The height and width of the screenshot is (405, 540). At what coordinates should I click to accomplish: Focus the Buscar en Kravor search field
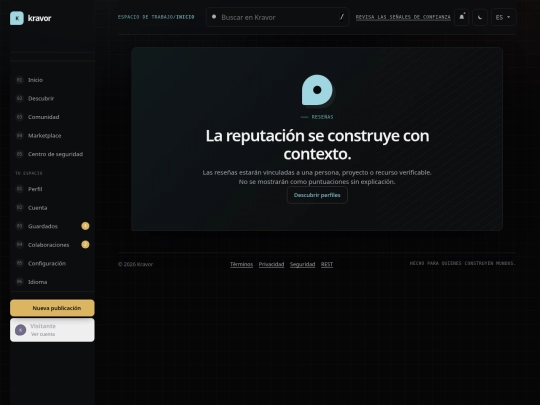(x=278, y=17)
